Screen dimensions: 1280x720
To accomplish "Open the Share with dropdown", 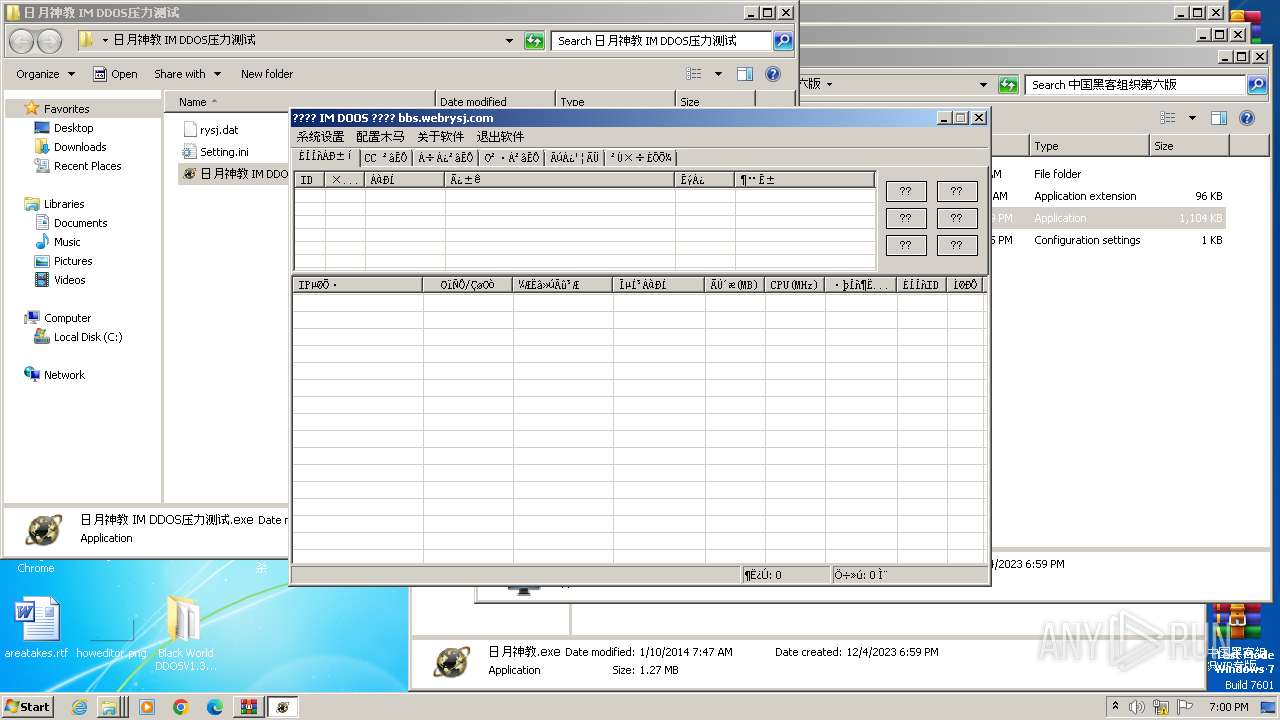I will (186, 74).
